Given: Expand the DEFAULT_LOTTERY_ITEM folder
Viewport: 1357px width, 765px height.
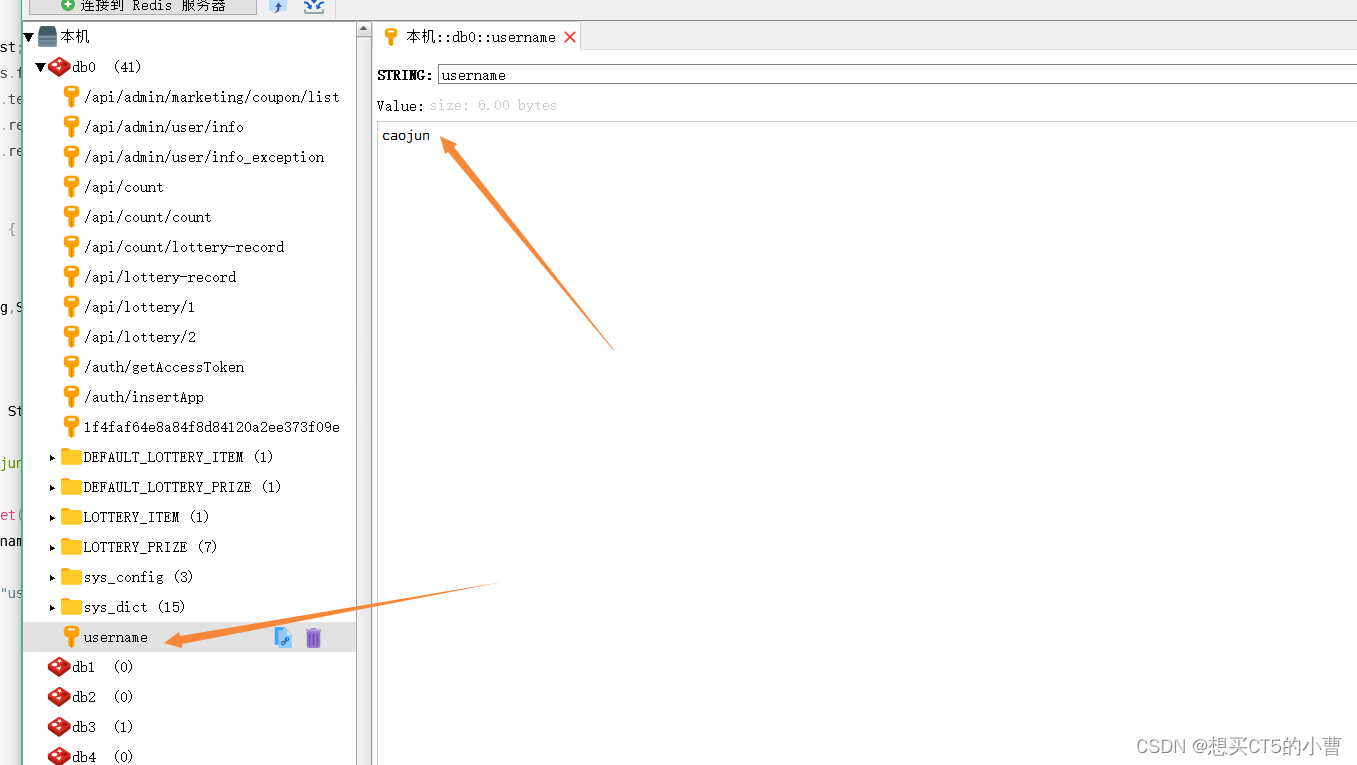Looking at the screenshot, I should (53, 458).
